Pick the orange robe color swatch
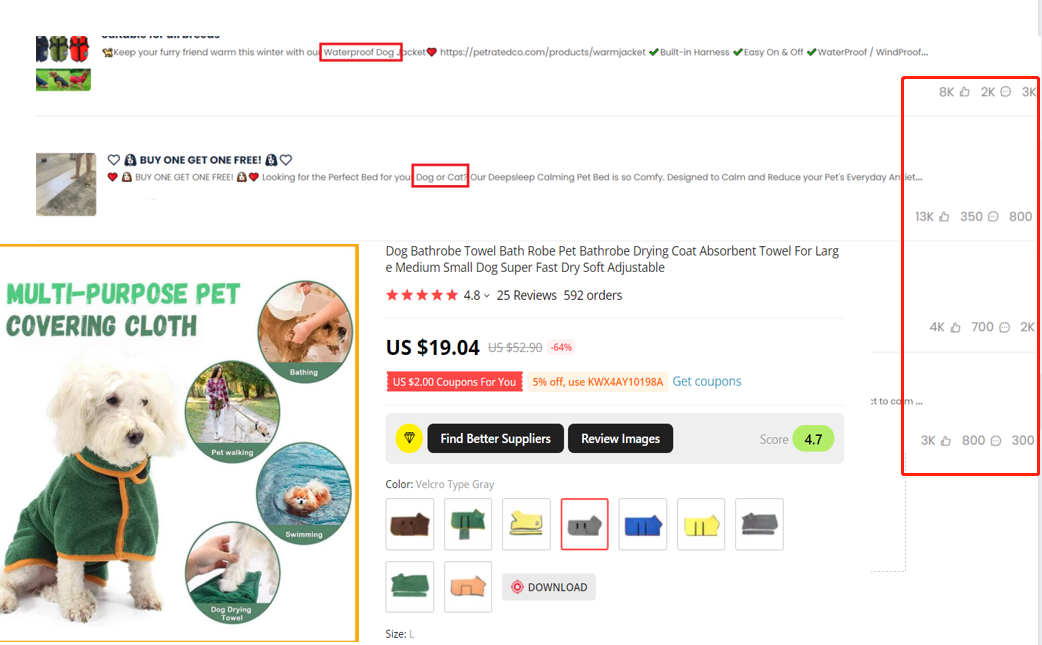The height and width of the screenshot is (645, 1042). click(x=468, y=587)
